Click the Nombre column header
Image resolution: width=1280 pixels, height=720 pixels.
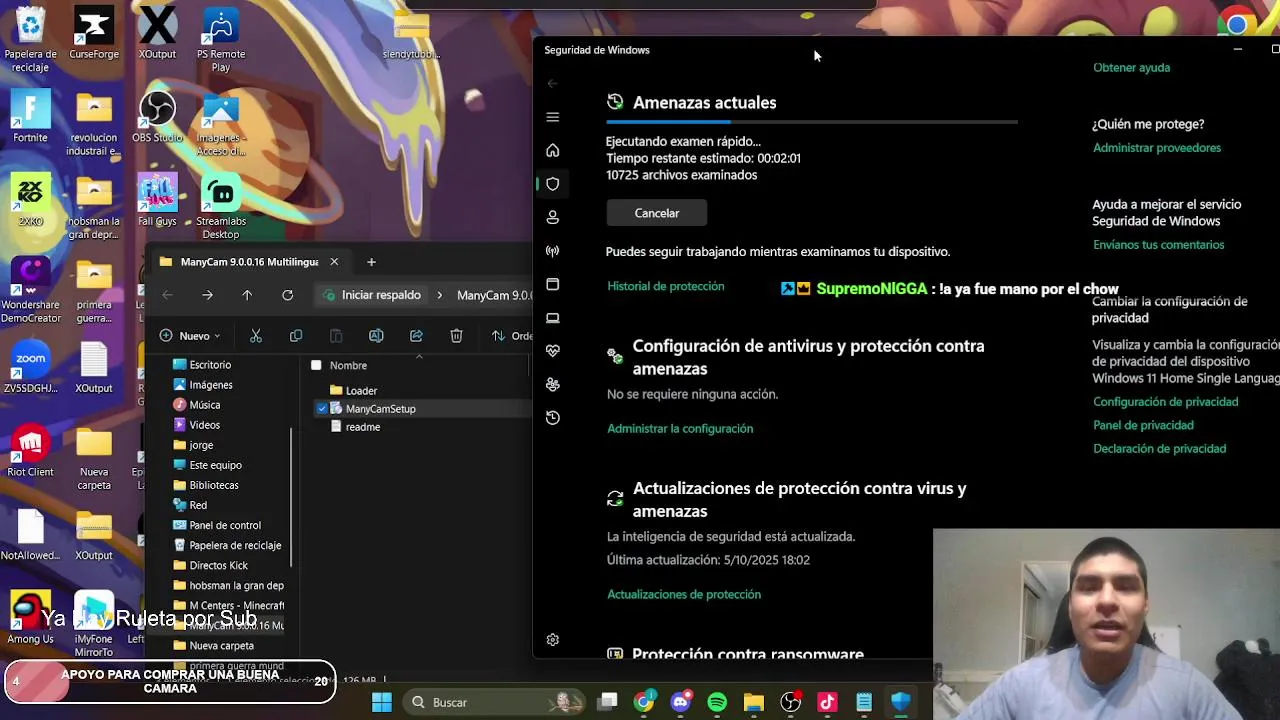(349, 365)
